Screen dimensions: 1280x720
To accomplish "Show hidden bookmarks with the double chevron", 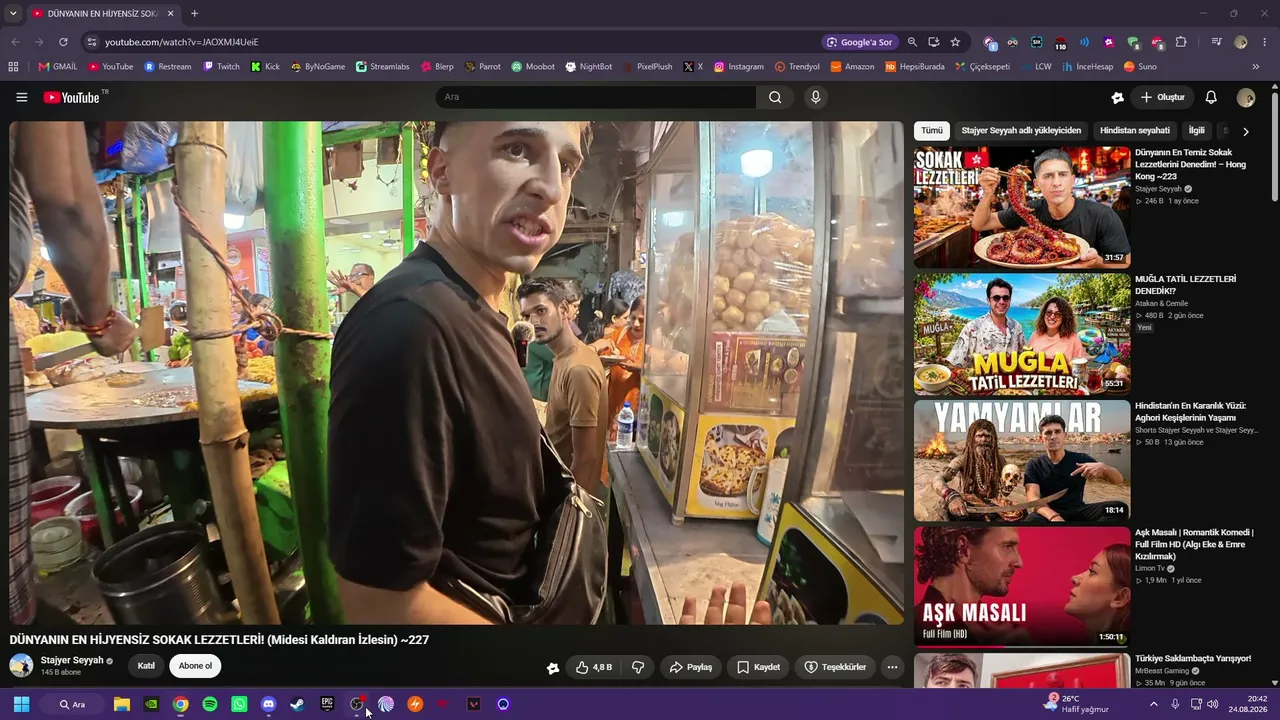I will click(1256, 67).
